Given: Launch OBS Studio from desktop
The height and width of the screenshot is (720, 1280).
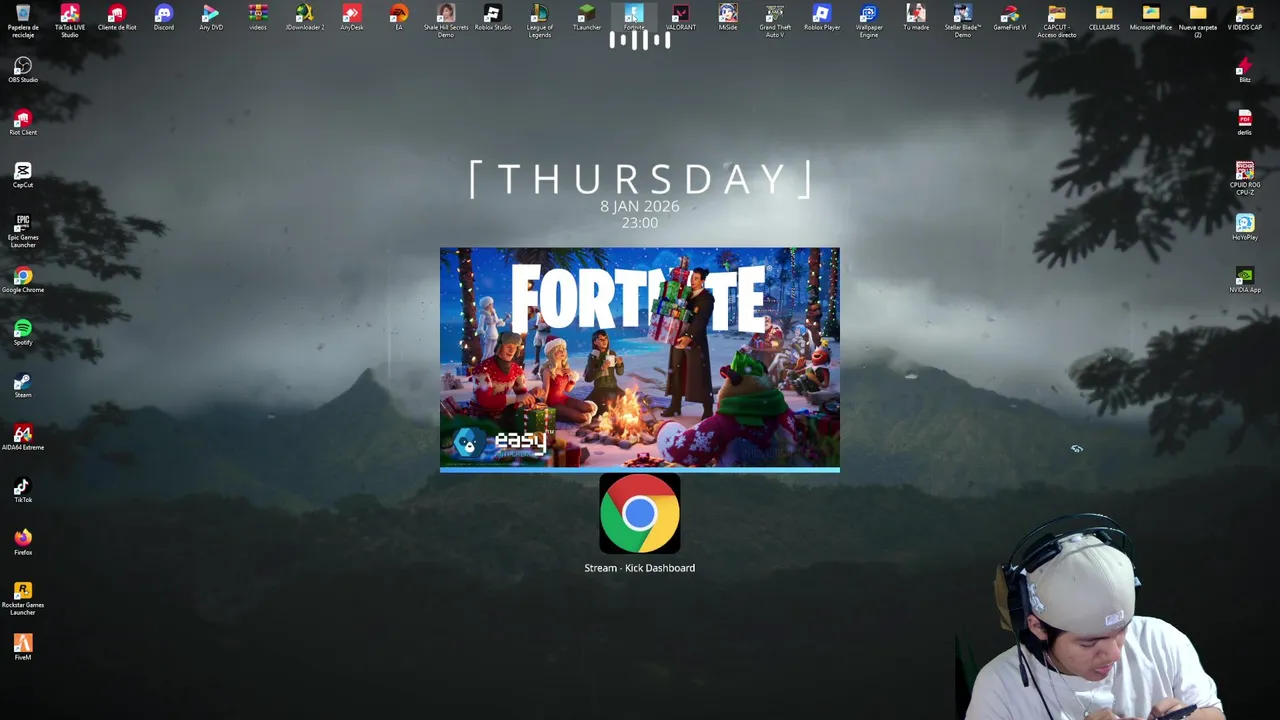Looking at the screenshot, I should 23,70.
